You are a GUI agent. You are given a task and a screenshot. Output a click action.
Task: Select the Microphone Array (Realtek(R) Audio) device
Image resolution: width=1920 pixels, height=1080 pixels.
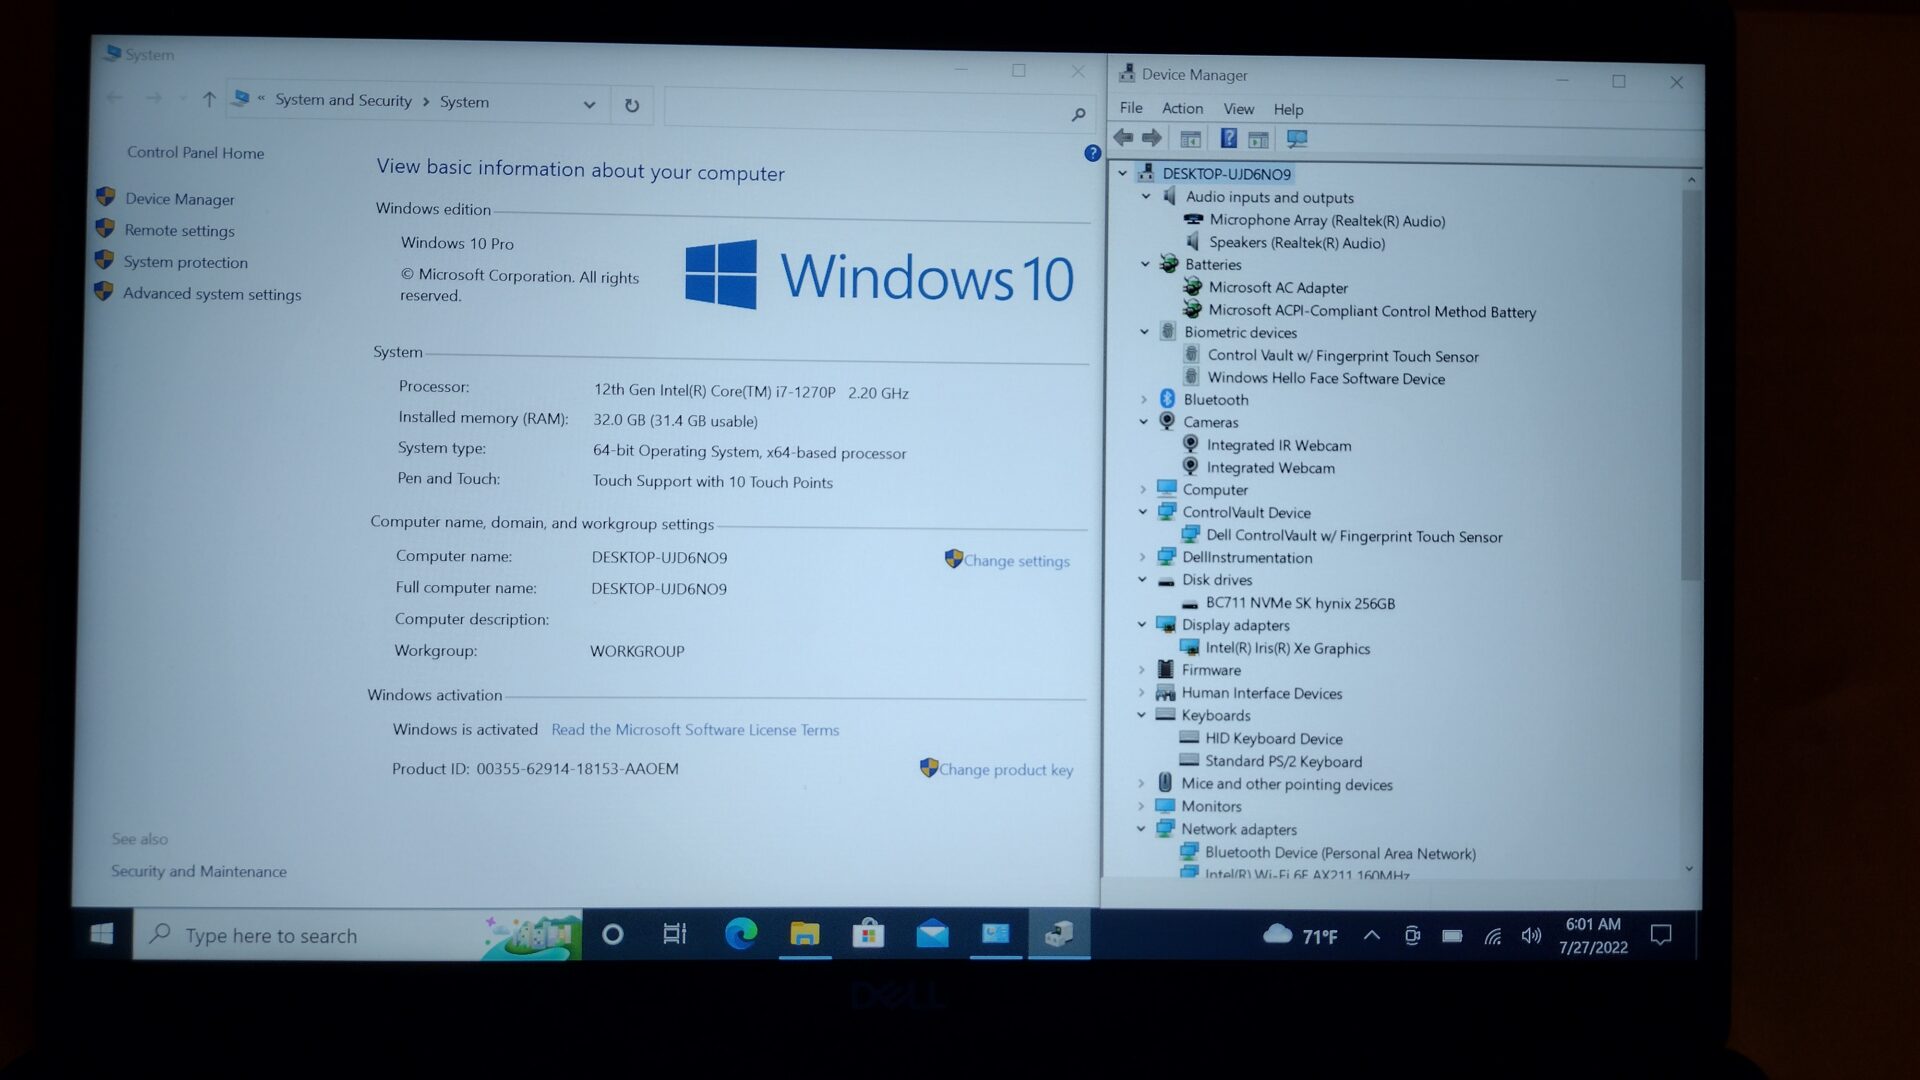(x=1326, y=221)
